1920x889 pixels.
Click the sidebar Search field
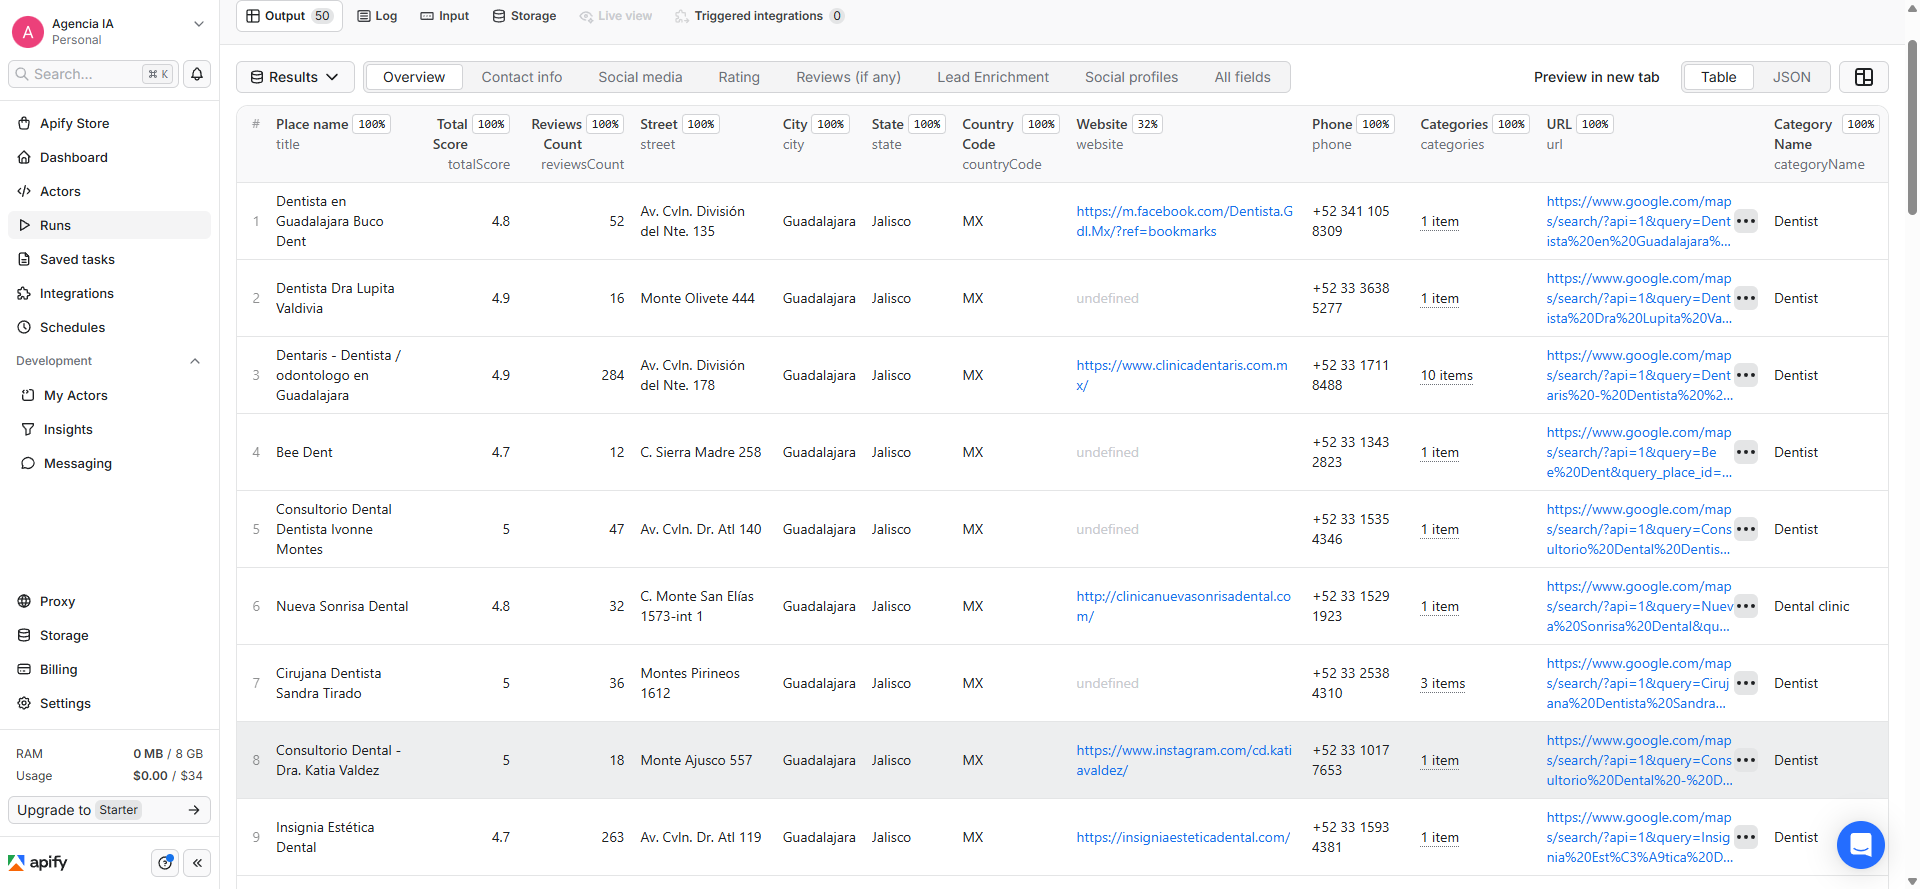(x=93, y=74)
